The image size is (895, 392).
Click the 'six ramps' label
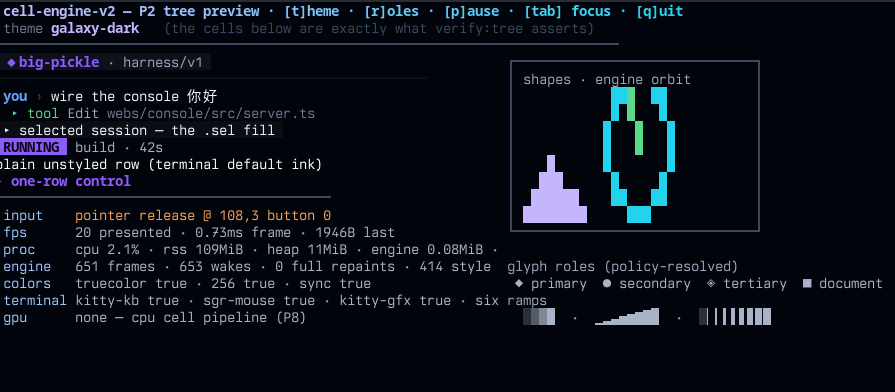coord(511,301)
